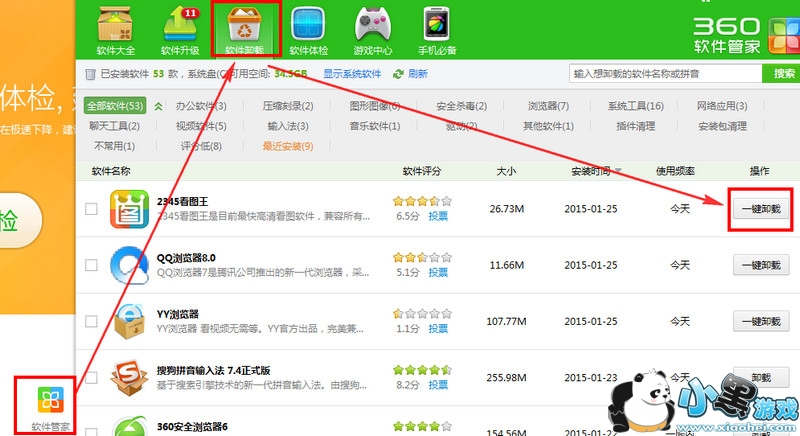The width and height of the screenshot is (800, 436).
Task: Open the 游戏中心 gamepad icon
Action: pos(372,31)
